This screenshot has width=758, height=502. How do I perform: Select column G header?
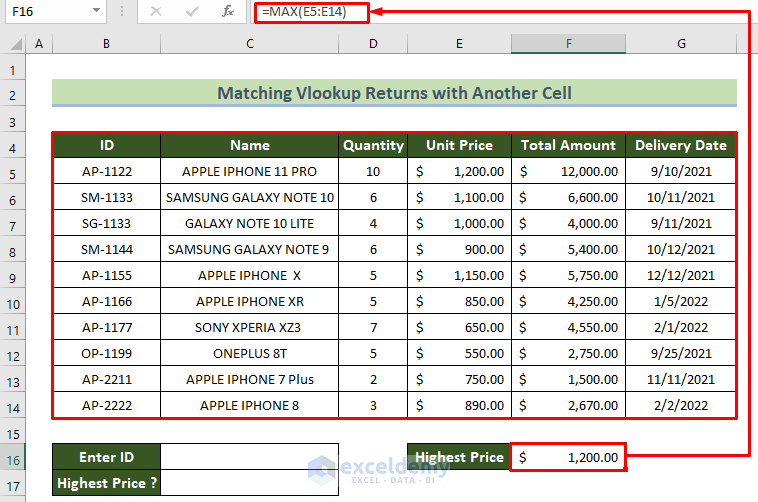click(x=681, y=44)
